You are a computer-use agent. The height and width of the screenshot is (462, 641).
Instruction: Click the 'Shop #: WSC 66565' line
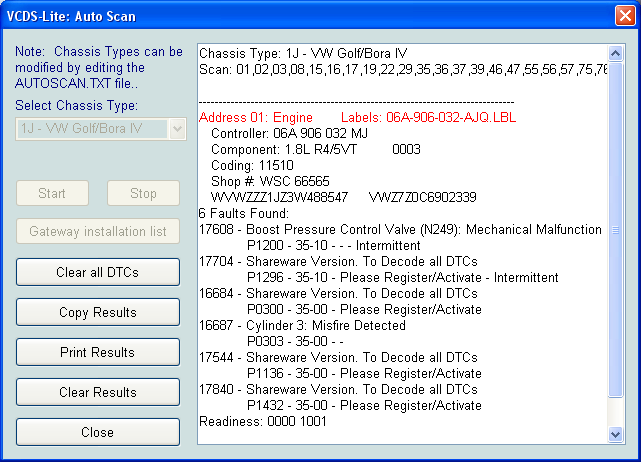(270, 182)
